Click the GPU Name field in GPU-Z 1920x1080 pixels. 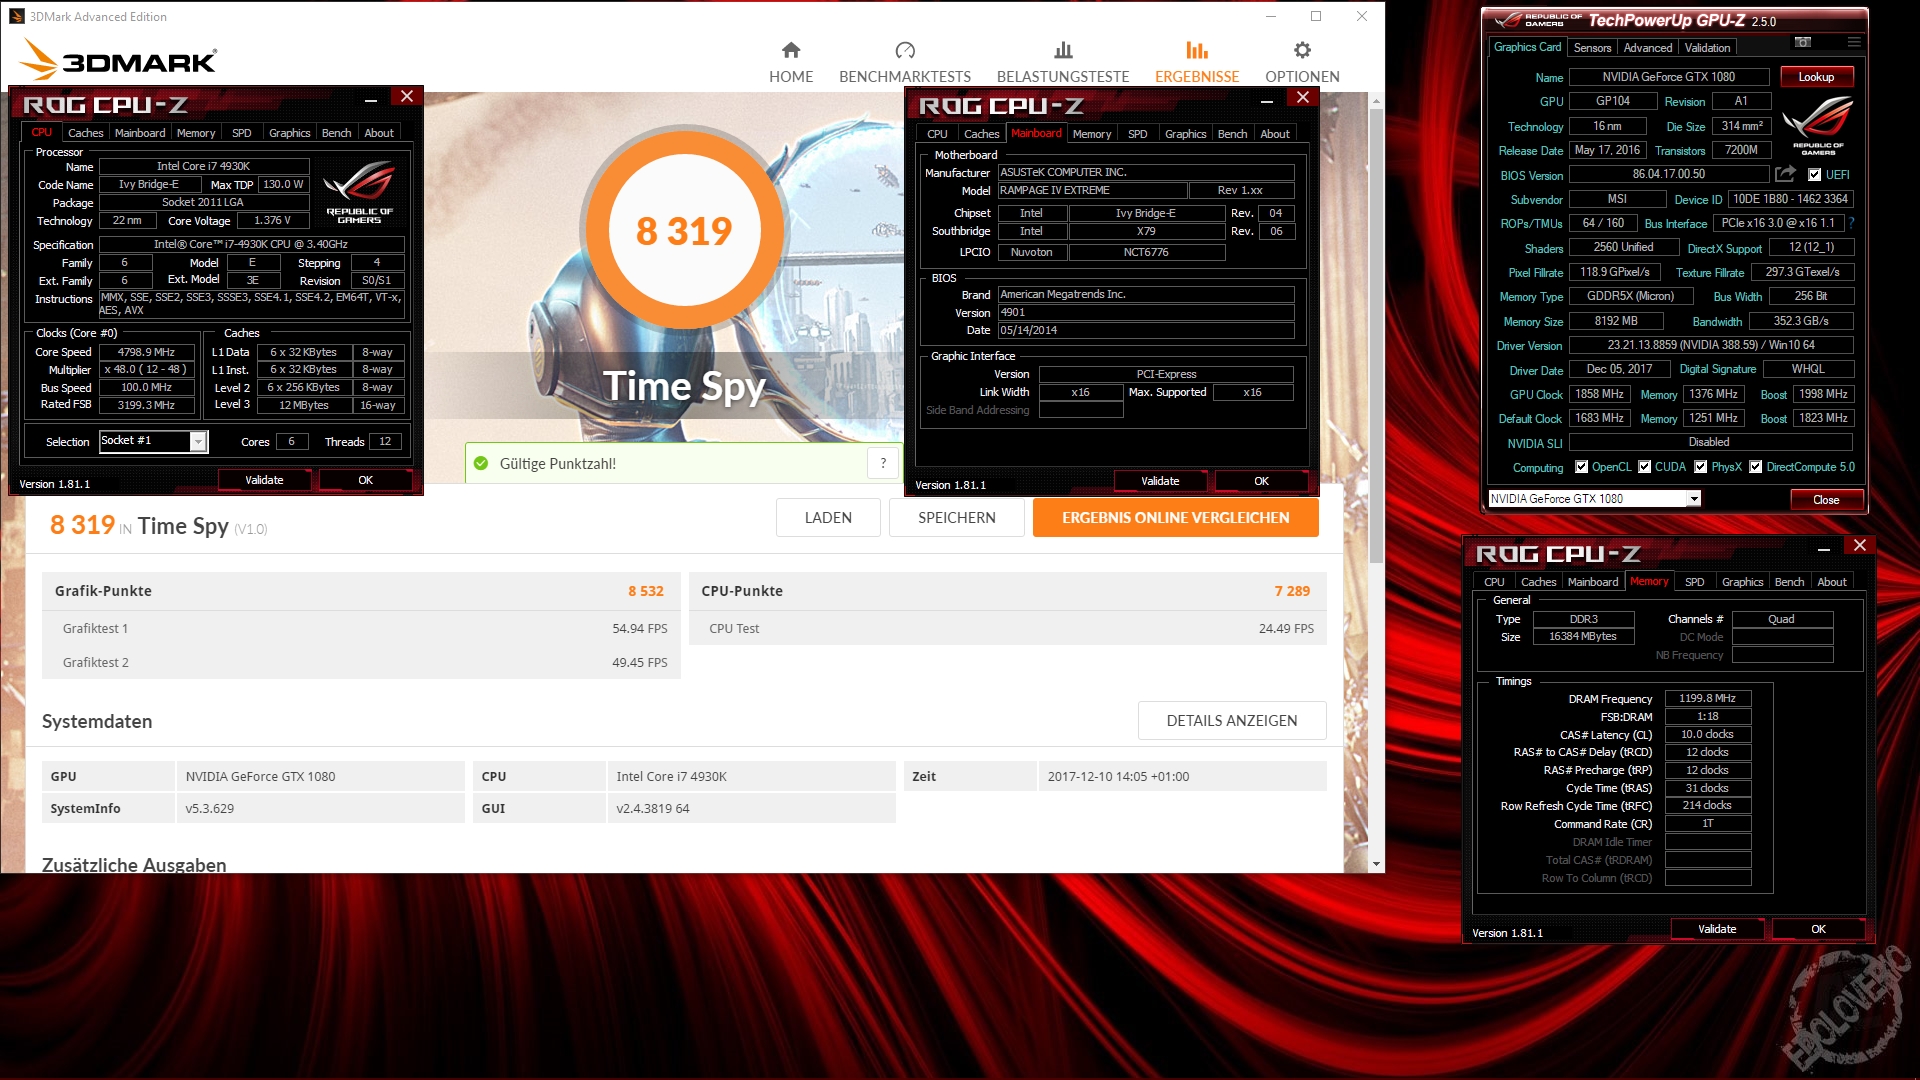pos(1668,77)
